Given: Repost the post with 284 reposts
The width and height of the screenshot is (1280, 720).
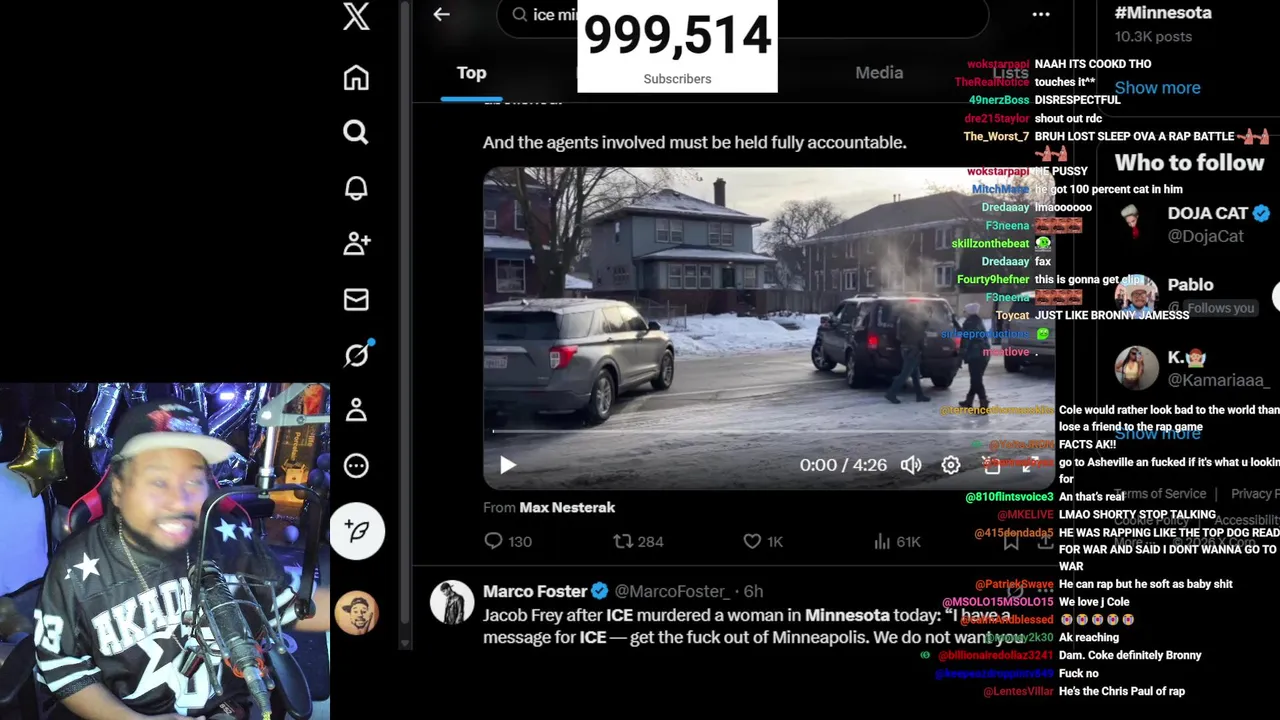Looking at the screenshot, I should point(638,541).
